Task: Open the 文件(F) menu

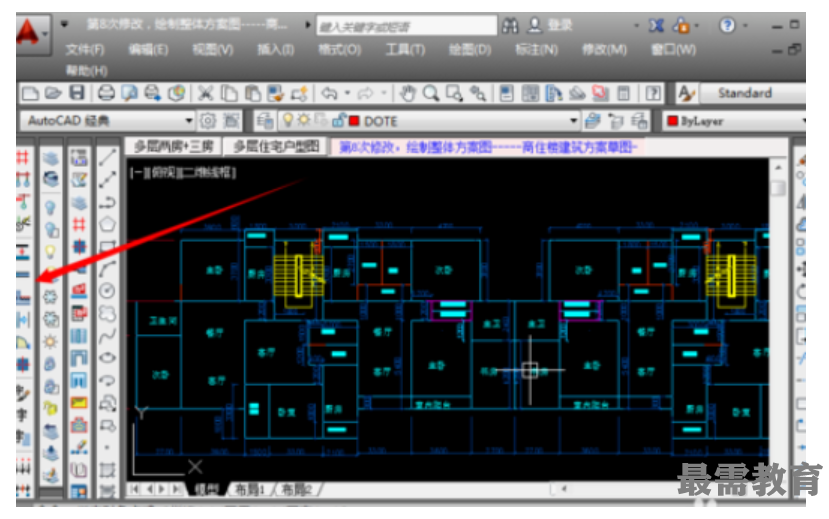Action: point(85,50)
